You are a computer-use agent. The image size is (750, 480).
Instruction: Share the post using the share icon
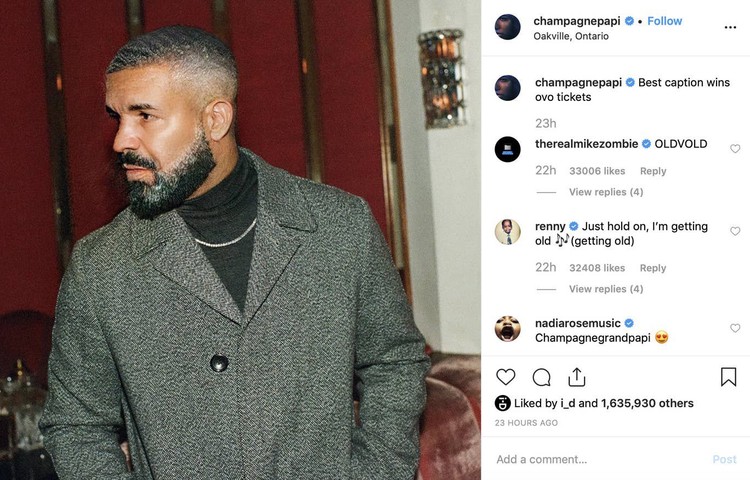(x=577, y=377)
